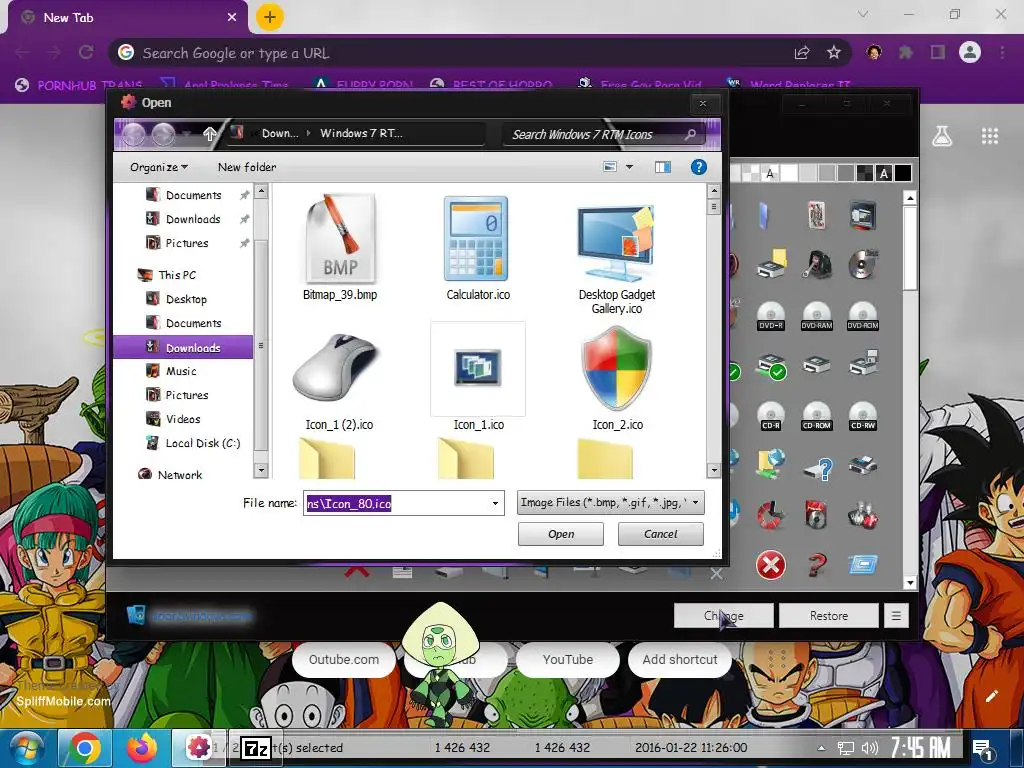Select the CD-R disc icon in the grid
Screen dimensions: 1024x768
[x=771, y=416]
